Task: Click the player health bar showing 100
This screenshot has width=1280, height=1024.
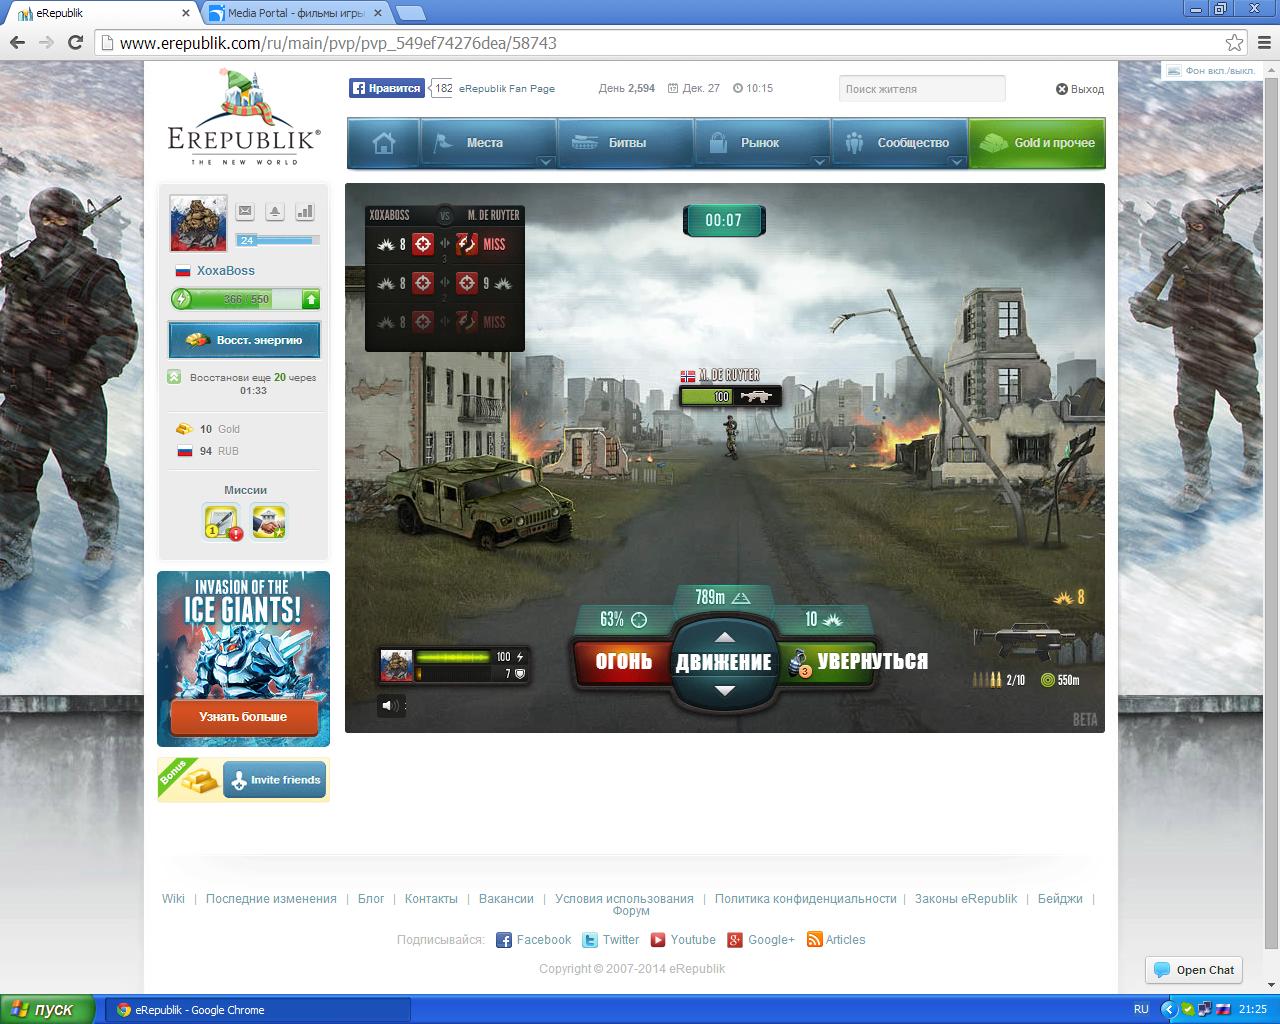Action: (452, 657)
